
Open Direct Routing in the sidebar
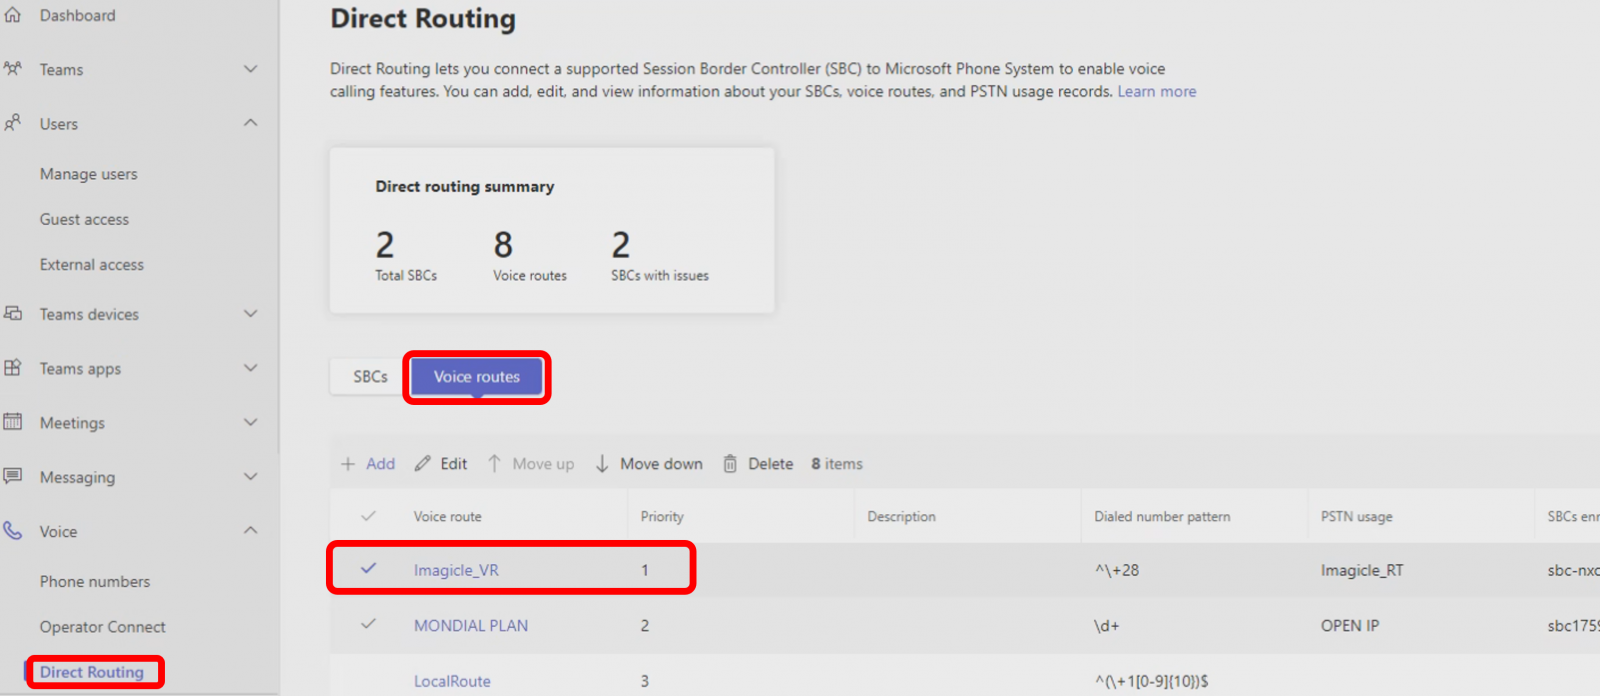tap(92, 672)
